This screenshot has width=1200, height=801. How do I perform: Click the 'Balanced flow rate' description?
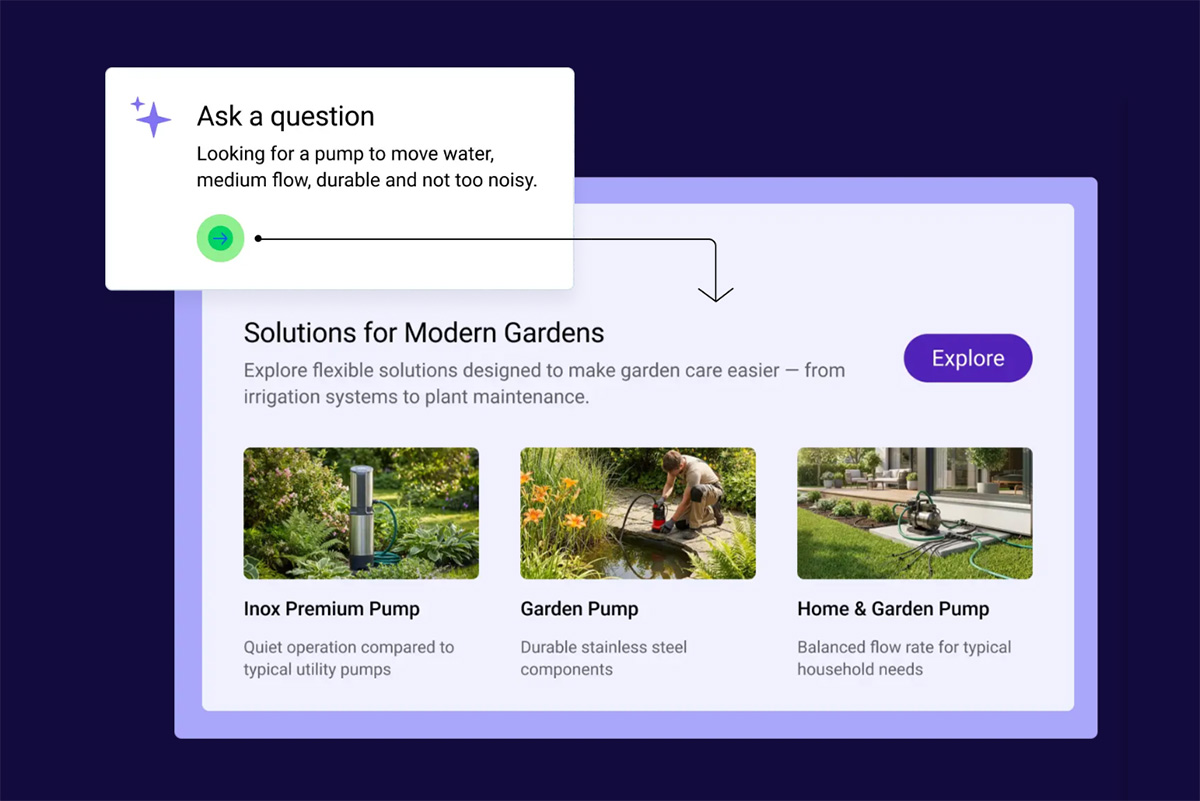[904, 658]
